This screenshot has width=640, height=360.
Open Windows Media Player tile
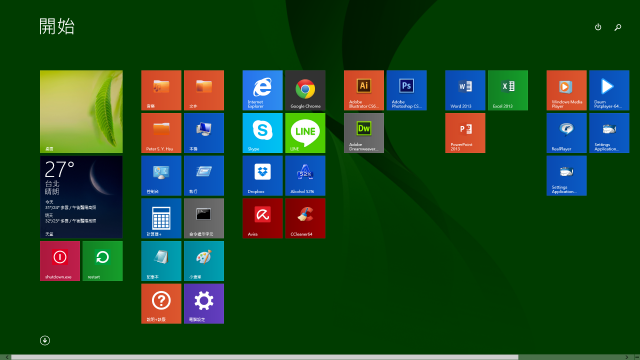click(x=567, y=90)
